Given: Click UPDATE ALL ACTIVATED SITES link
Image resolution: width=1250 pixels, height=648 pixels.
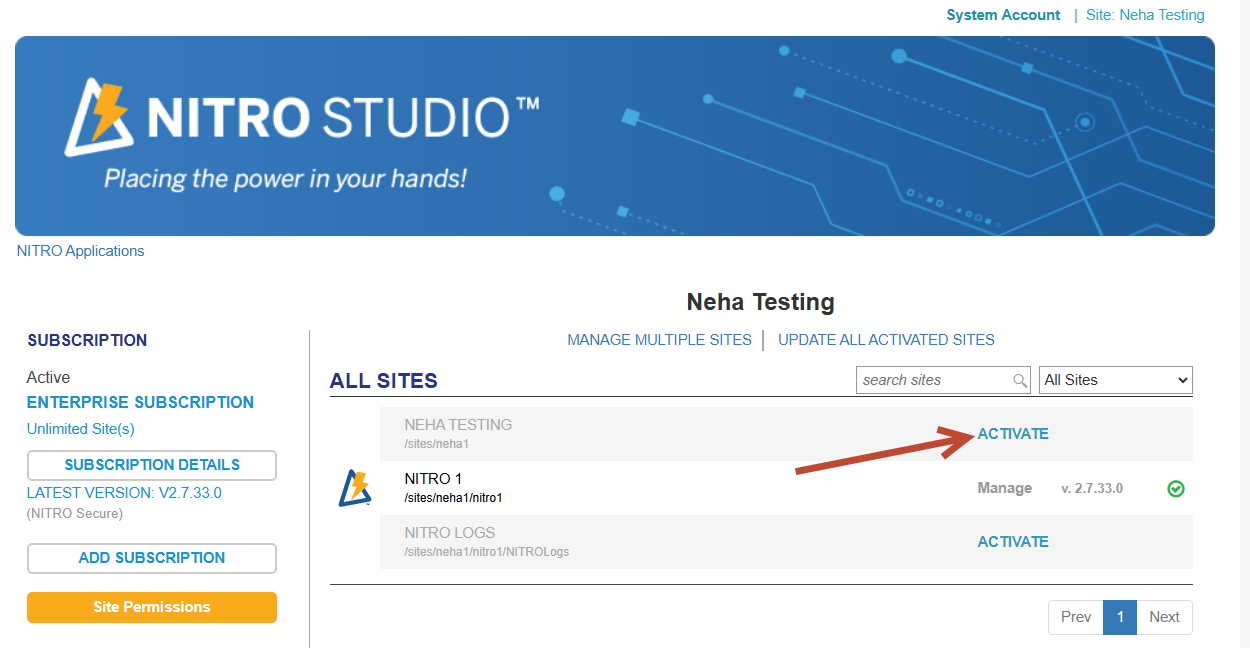Looking at the screenshot, I should (886, 340).
